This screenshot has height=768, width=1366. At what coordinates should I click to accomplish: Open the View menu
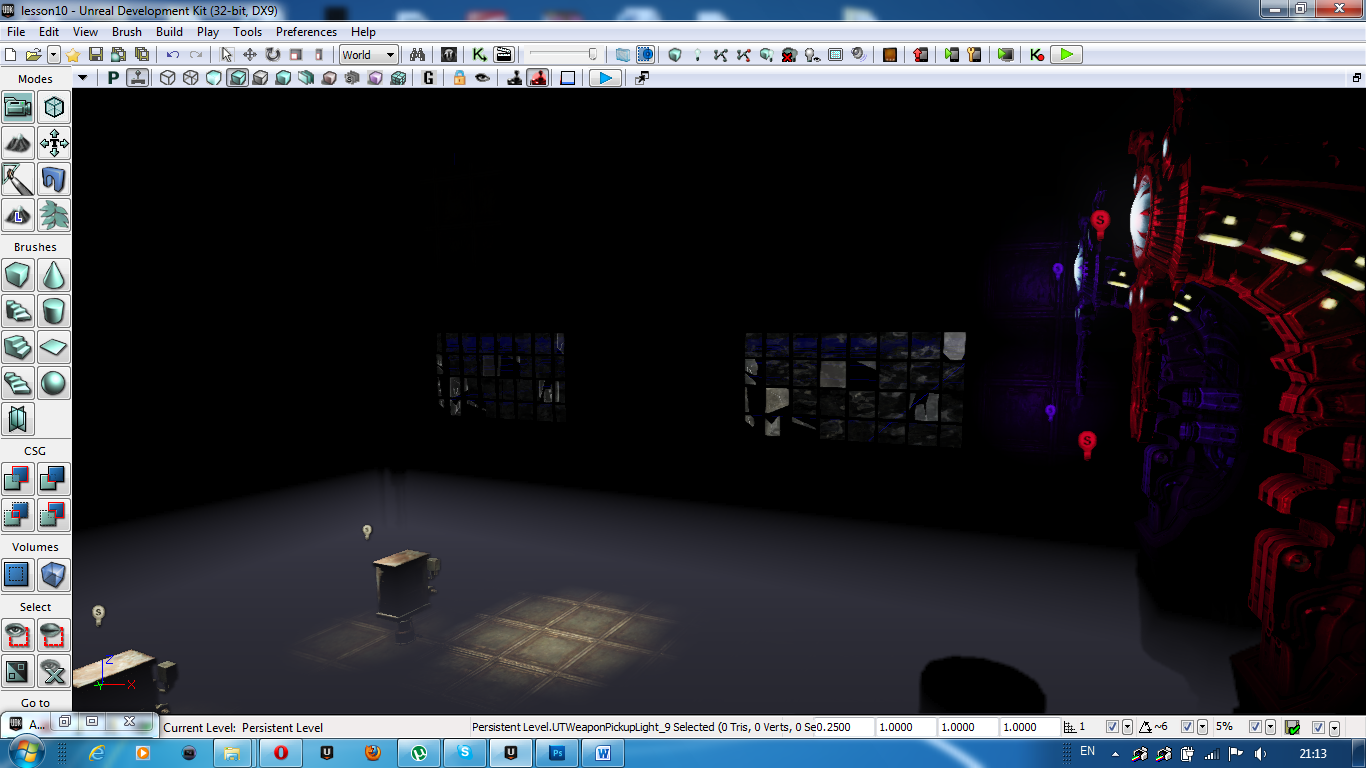85,32
